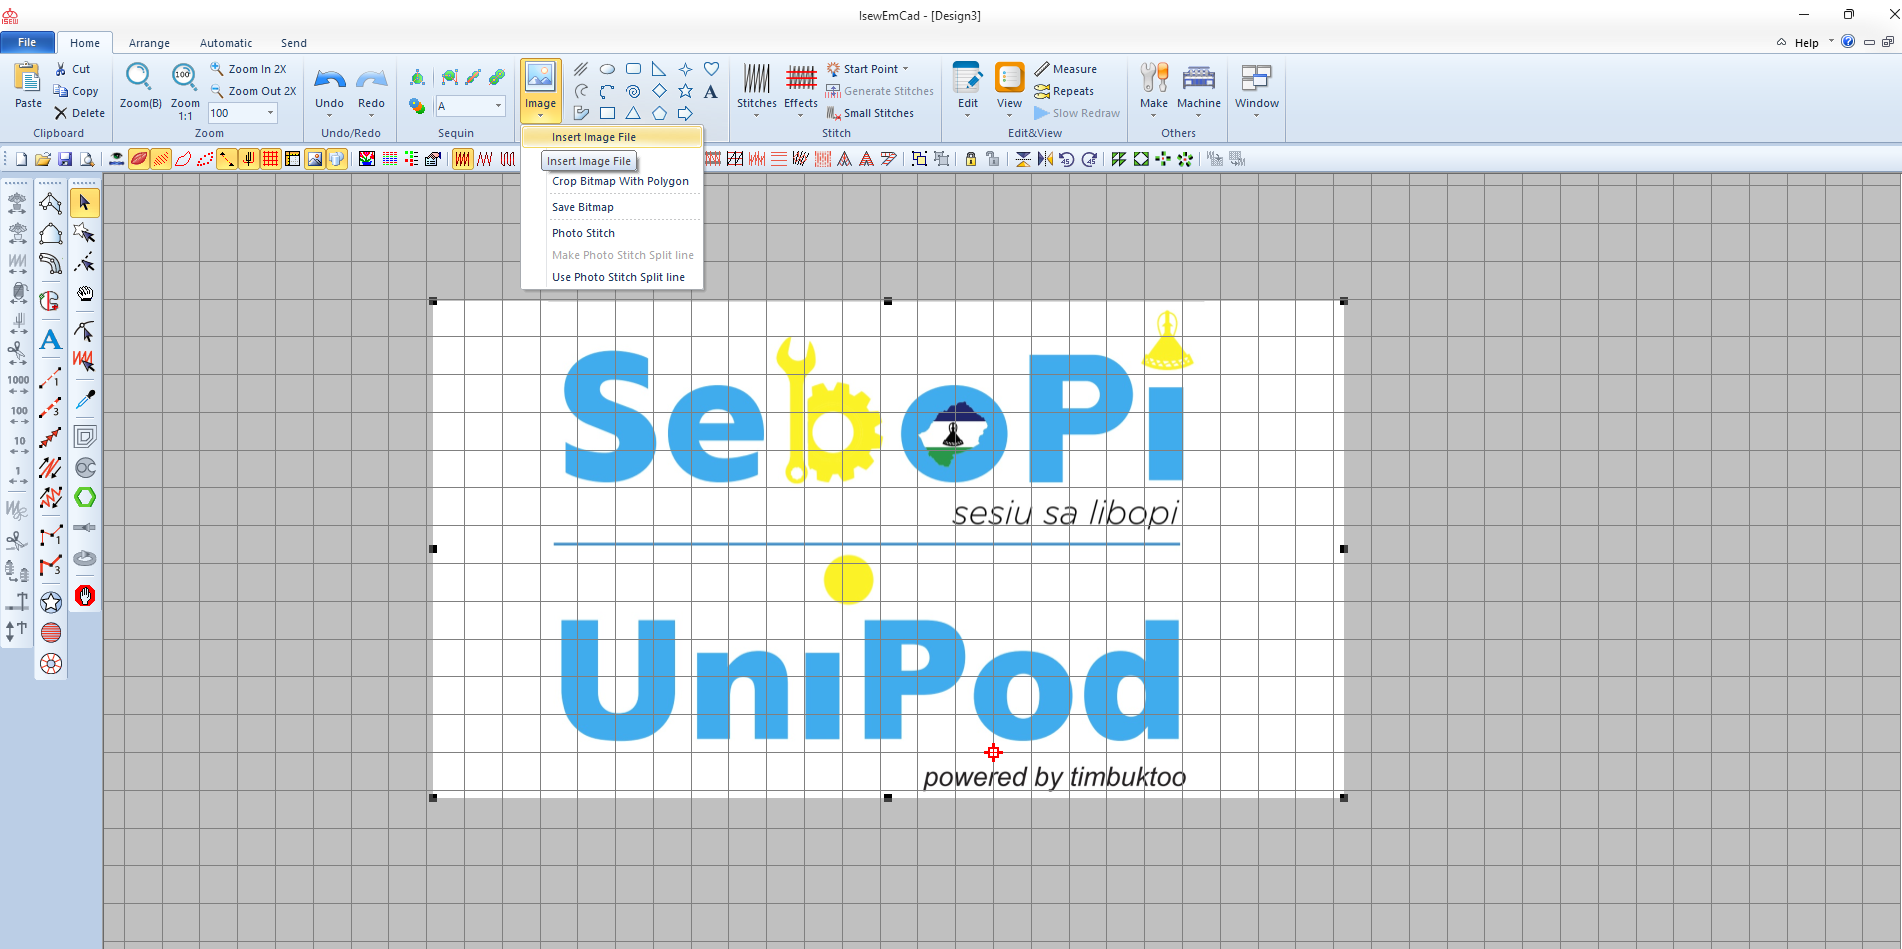Toggle red zigzag stitch view button
The image size is (1902, 949).
462,159
